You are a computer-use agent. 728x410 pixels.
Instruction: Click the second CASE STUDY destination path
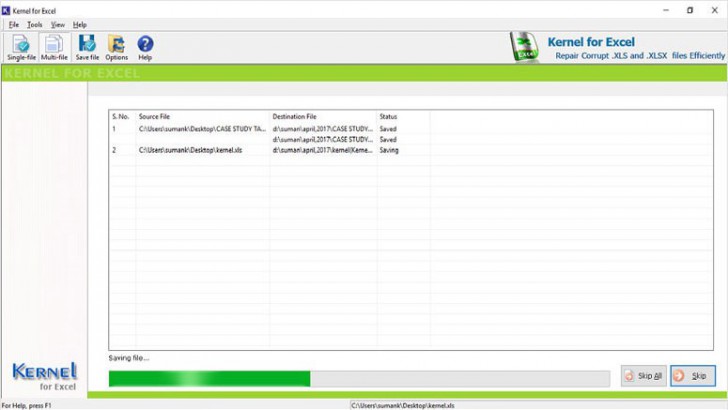point(322,139)
